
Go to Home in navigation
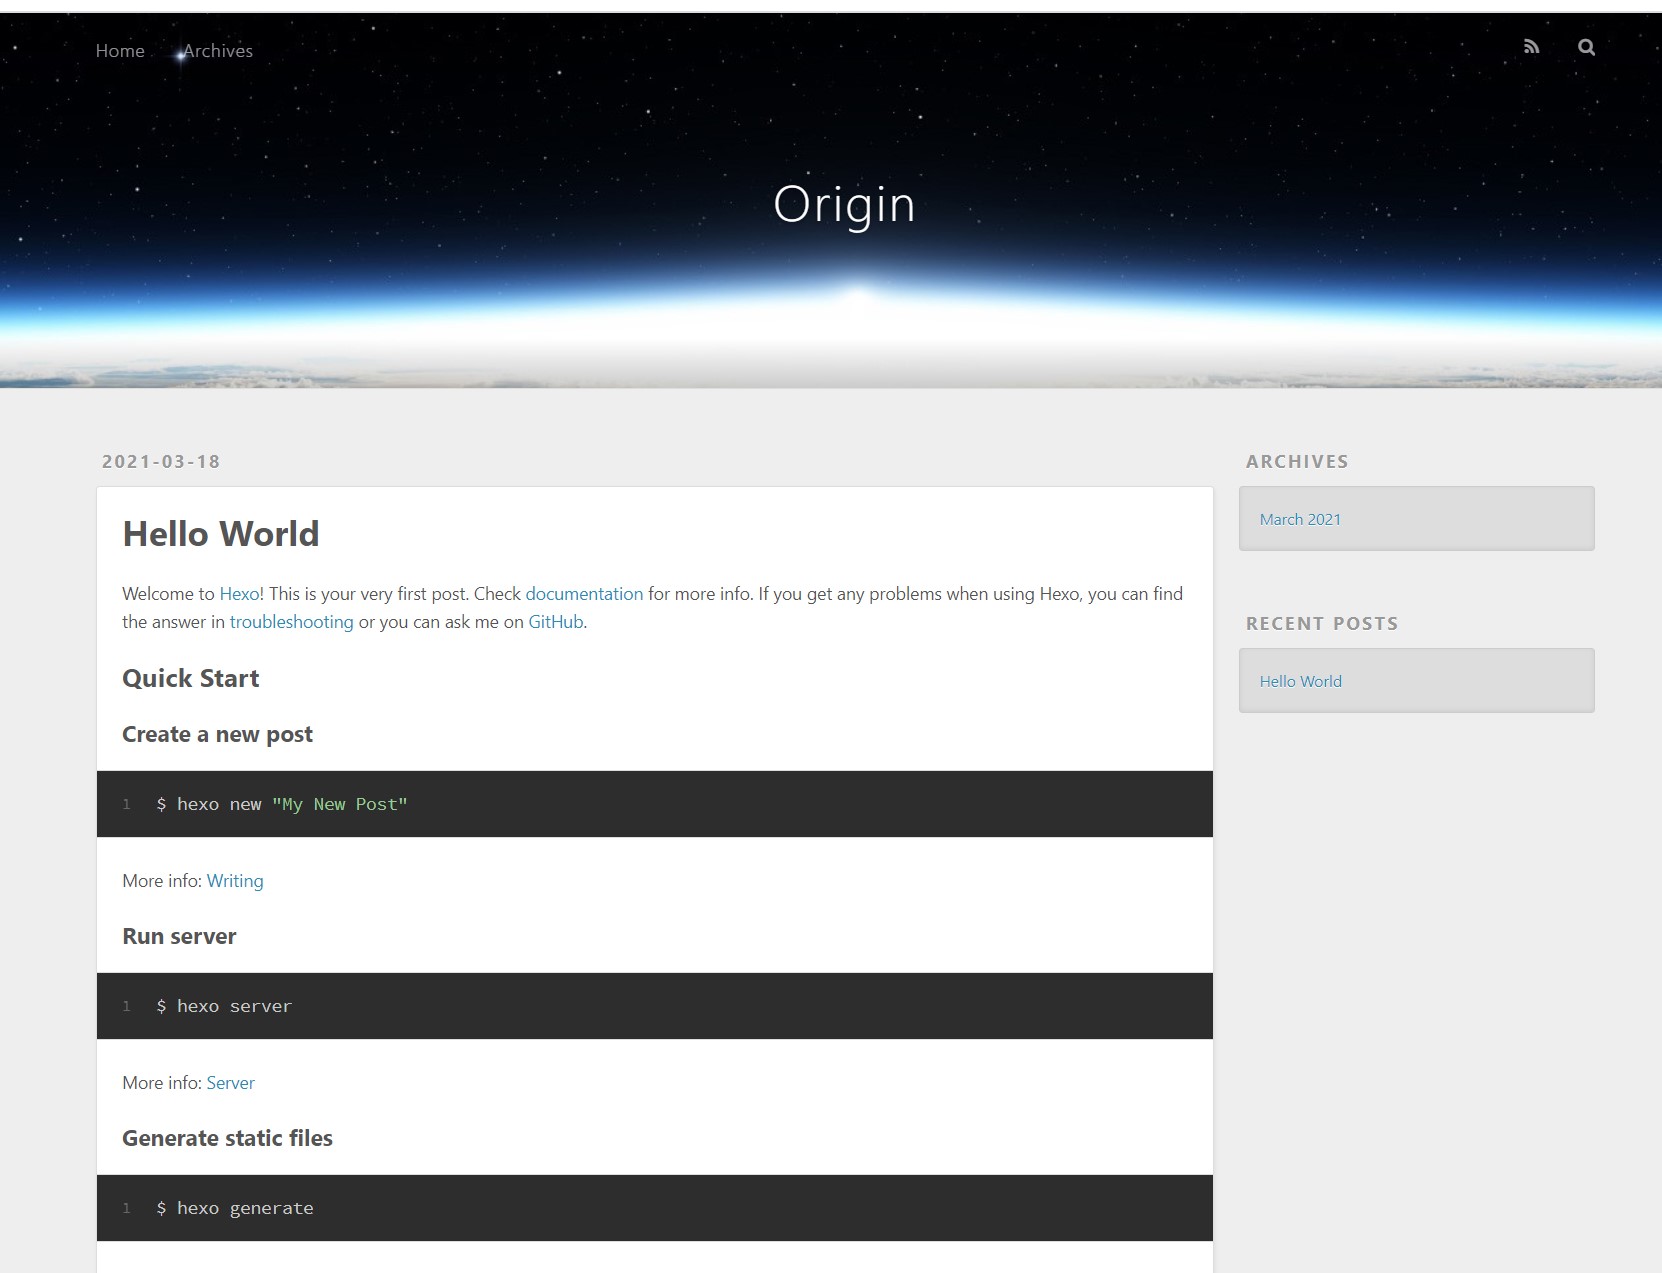point(120,51)
